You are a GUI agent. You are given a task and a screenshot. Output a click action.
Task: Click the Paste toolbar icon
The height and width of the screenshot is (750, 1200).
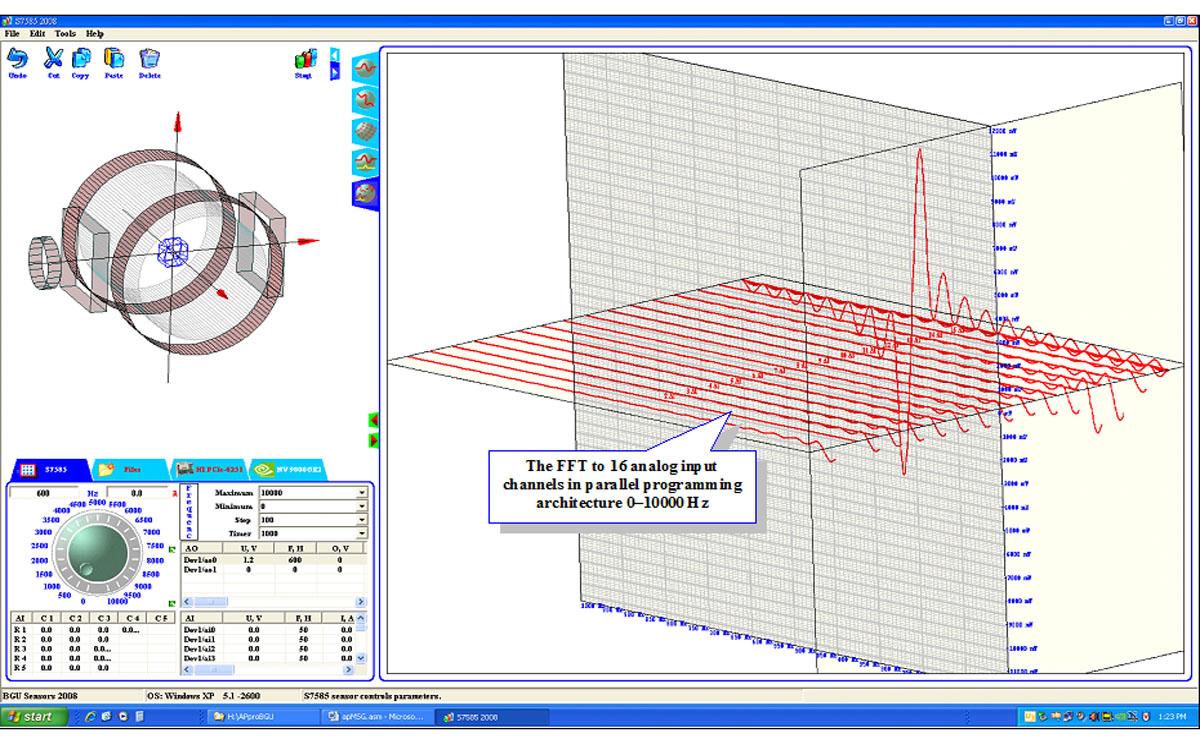tap(114, 59)
